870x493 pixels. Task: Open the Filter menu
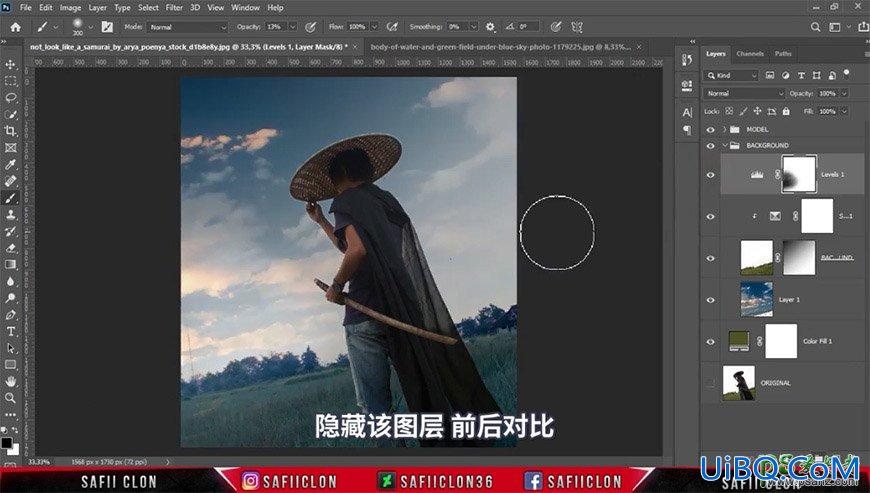pos(174,8)
